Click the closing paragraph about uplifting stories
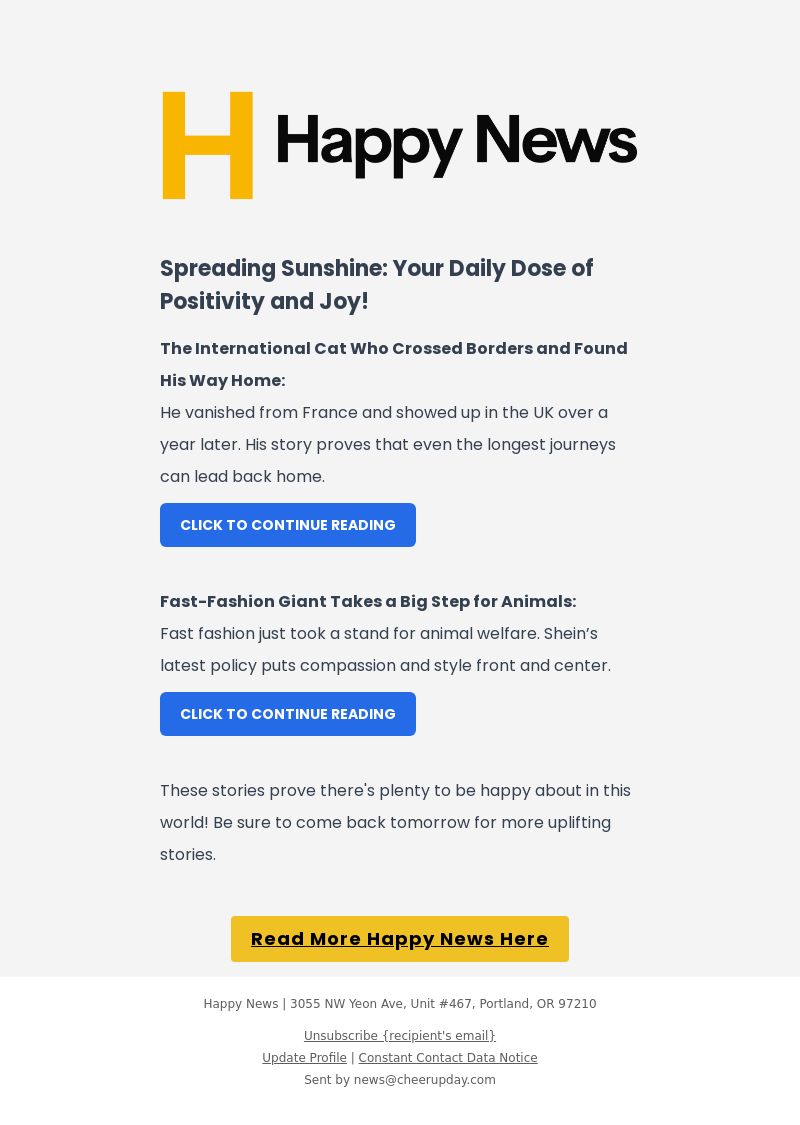The image size is (800, 1125). 395,822
